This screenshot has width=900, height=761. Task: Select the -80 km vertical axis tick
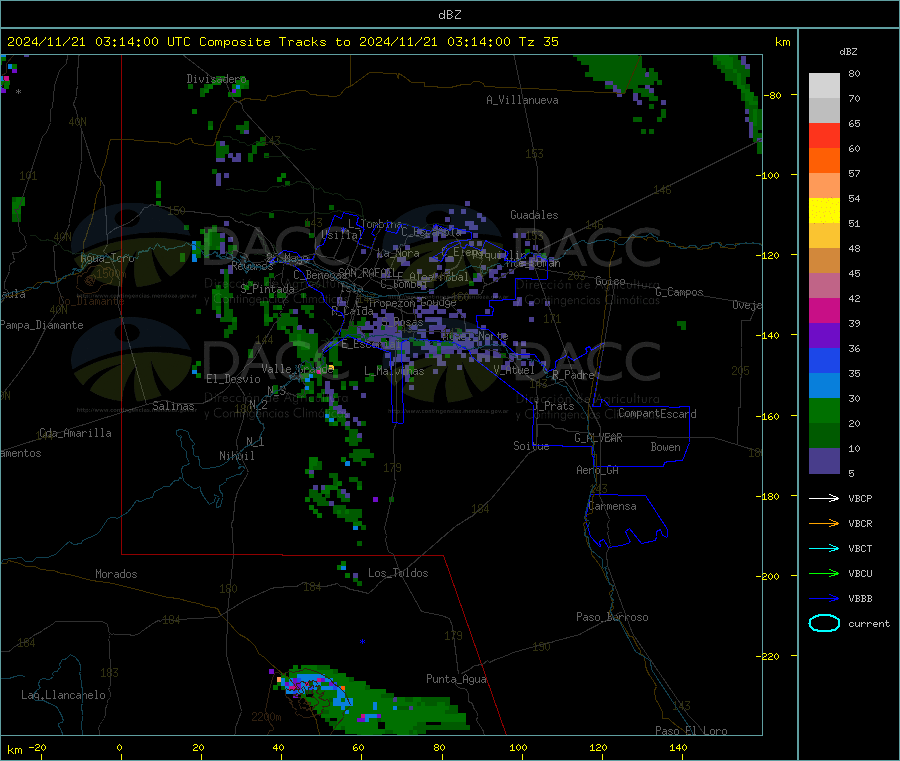pyautogui.click(x=771, y=95)
